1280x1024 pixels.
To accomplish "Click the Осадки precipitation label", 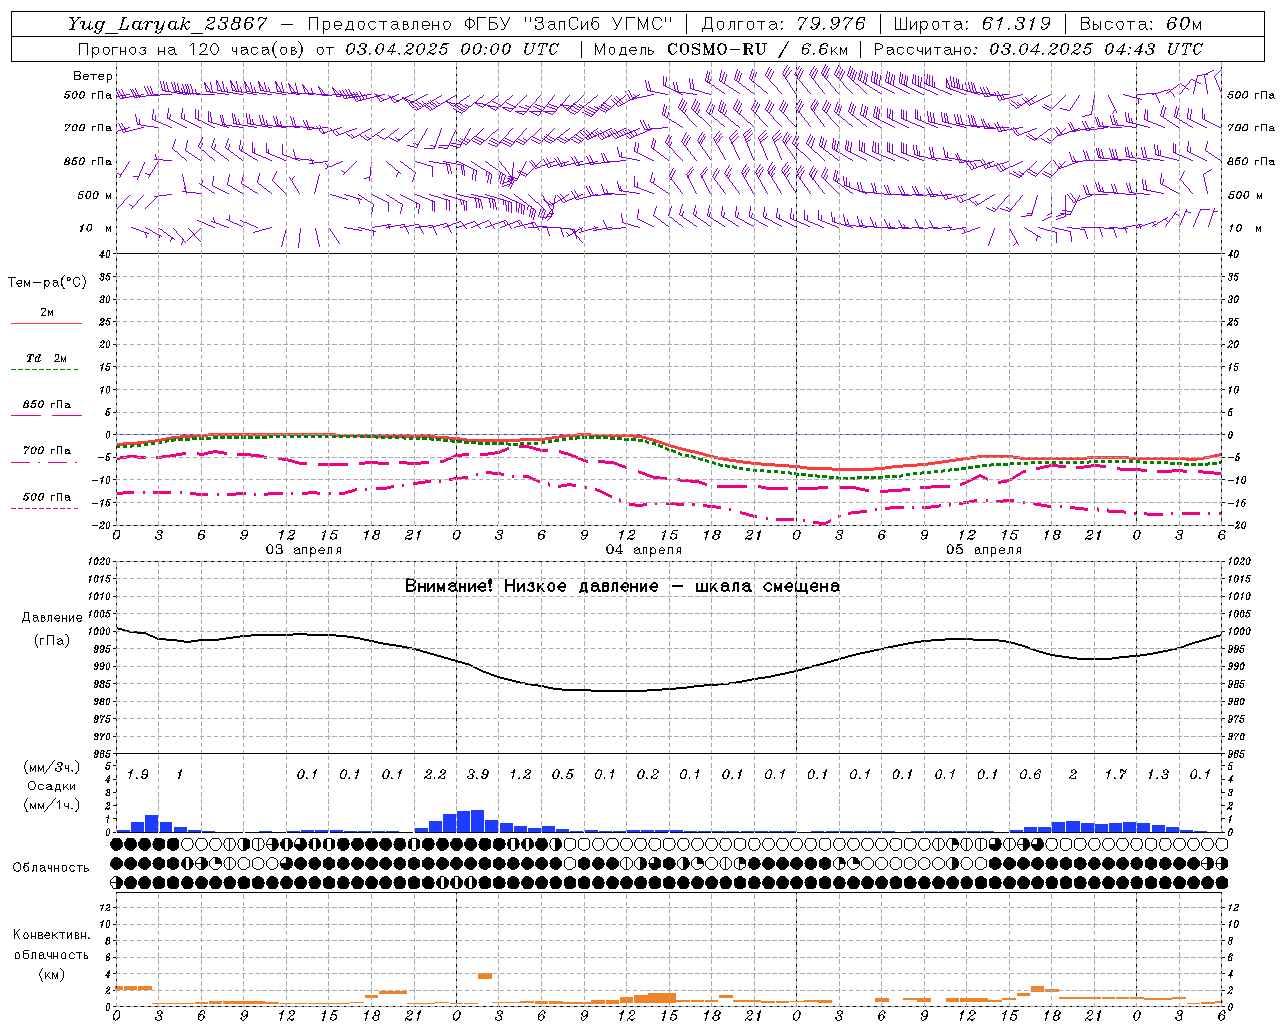I will coord(52,786).
